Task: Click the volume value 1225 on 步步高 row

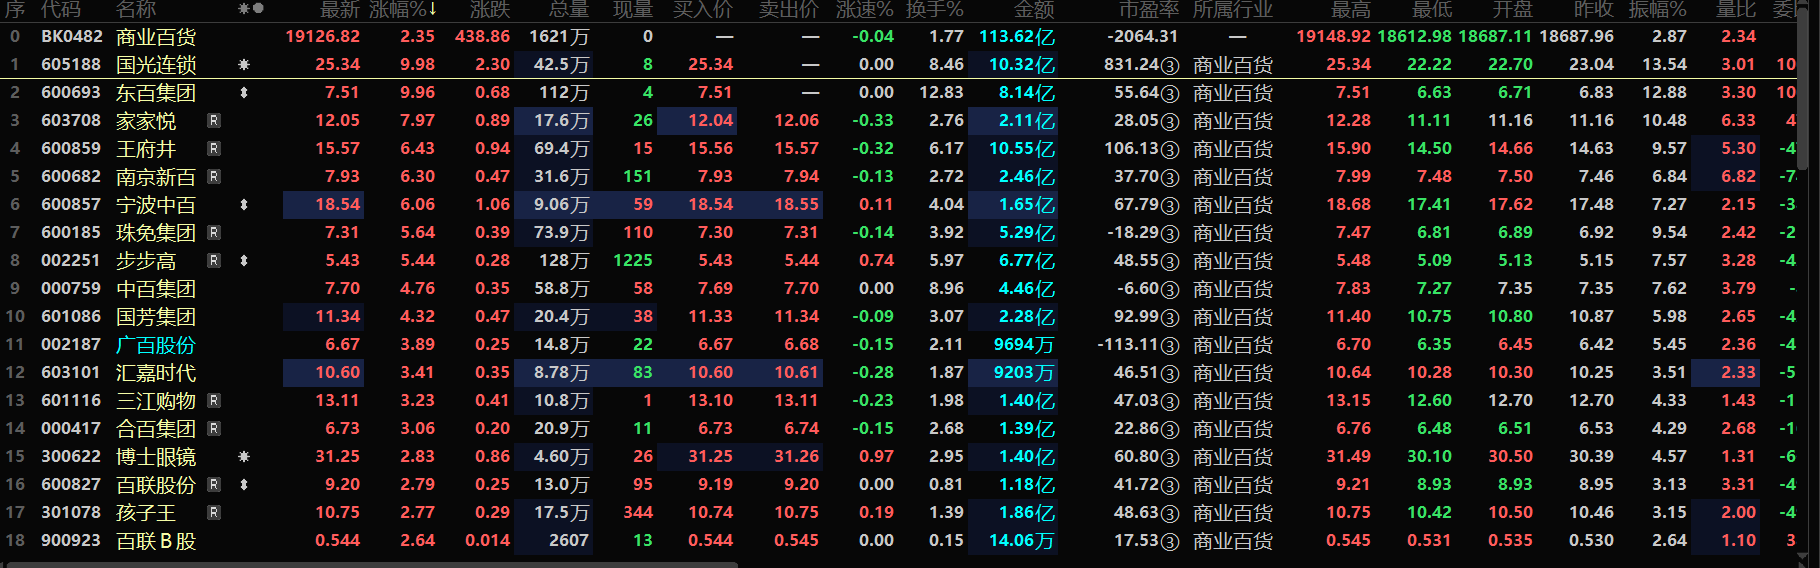Action: 633,260
